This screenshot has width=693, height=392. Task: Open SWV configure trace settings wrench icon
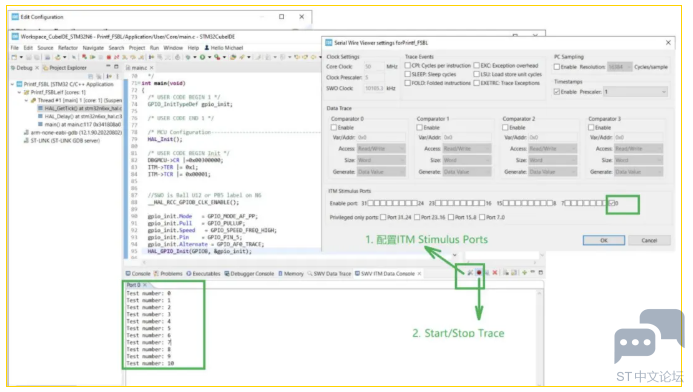470,273
